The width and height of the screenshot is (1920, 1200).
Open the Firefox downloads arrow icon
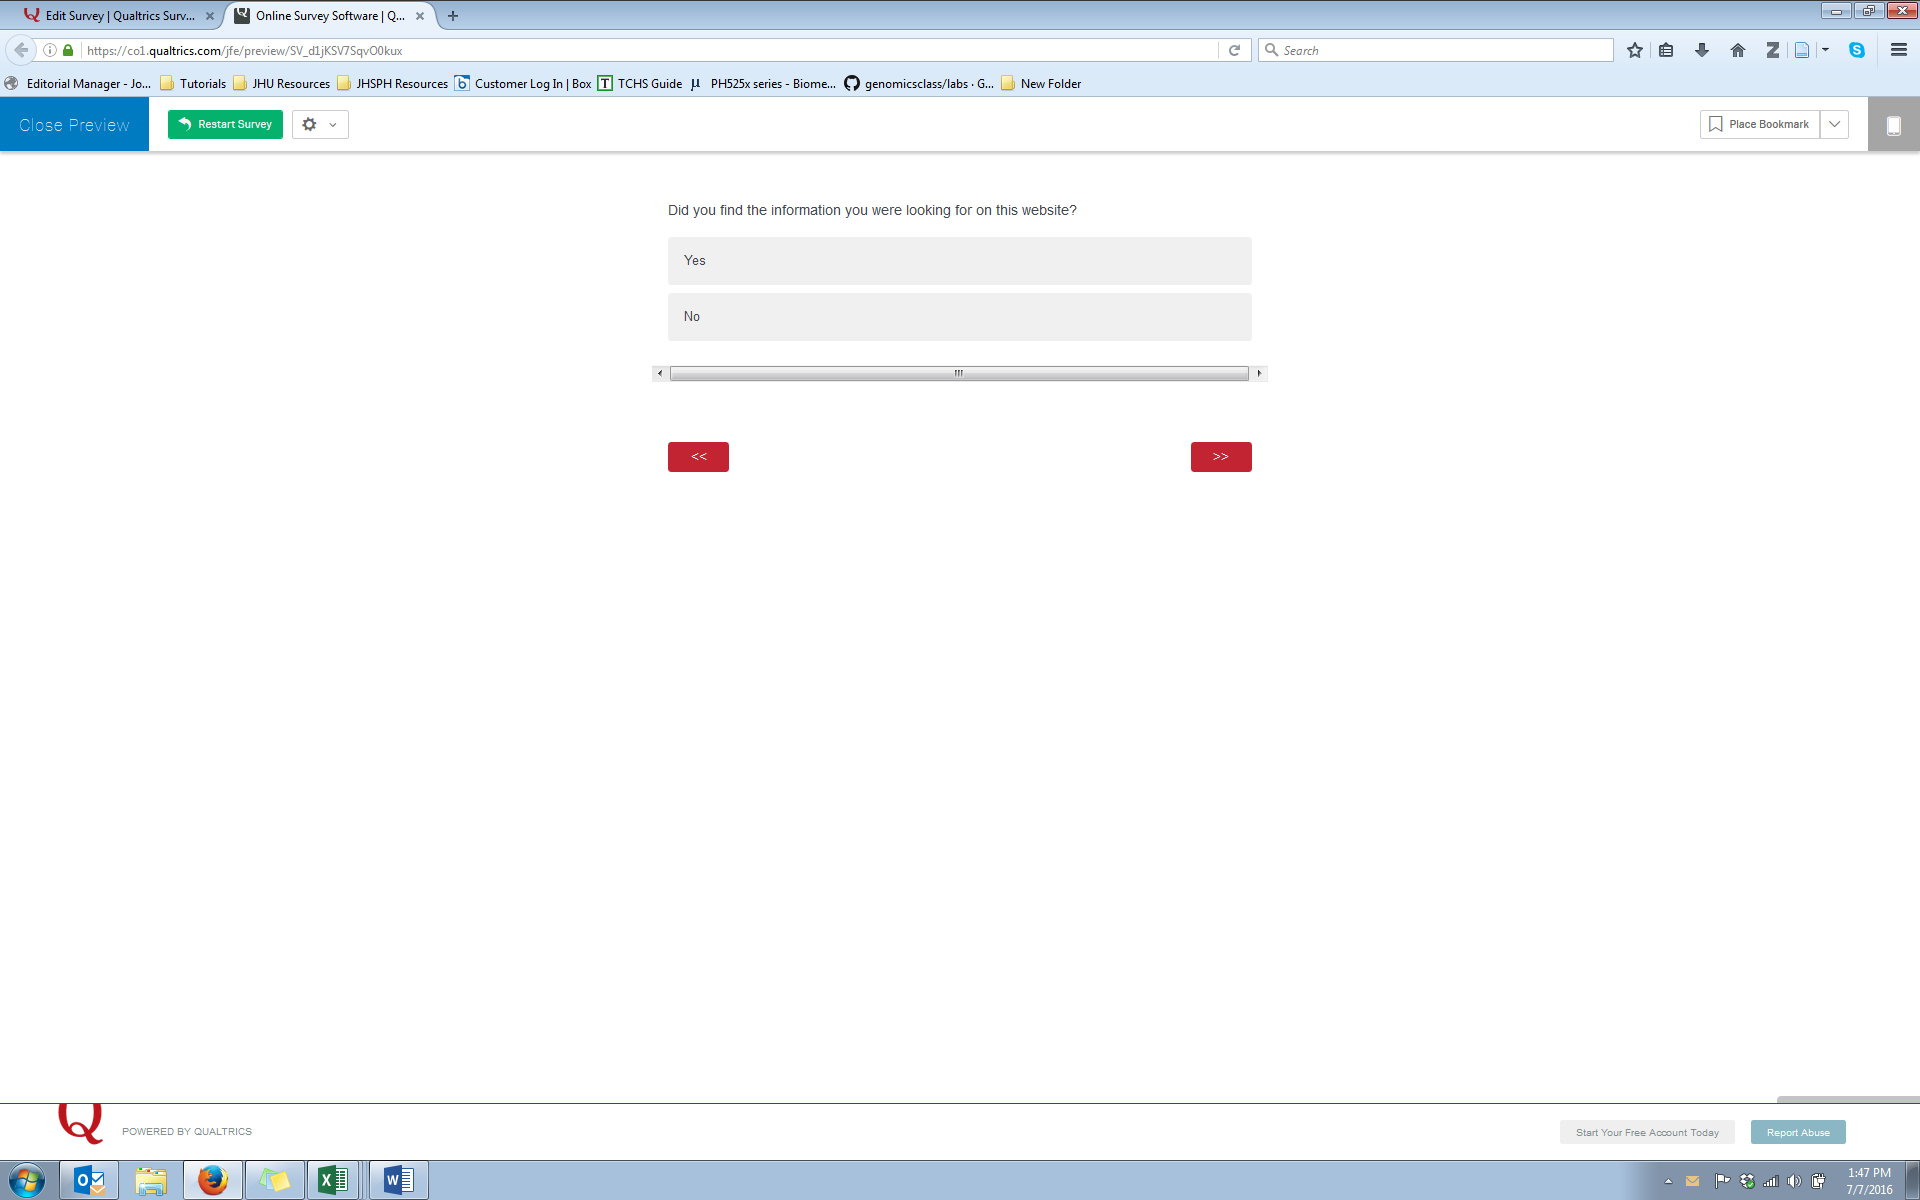tap(1701, 50)
